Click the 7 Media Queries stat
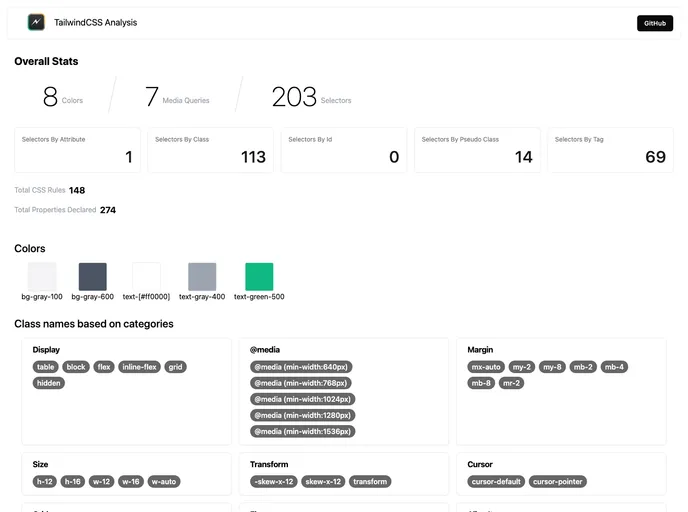 (x=177, y=97)
